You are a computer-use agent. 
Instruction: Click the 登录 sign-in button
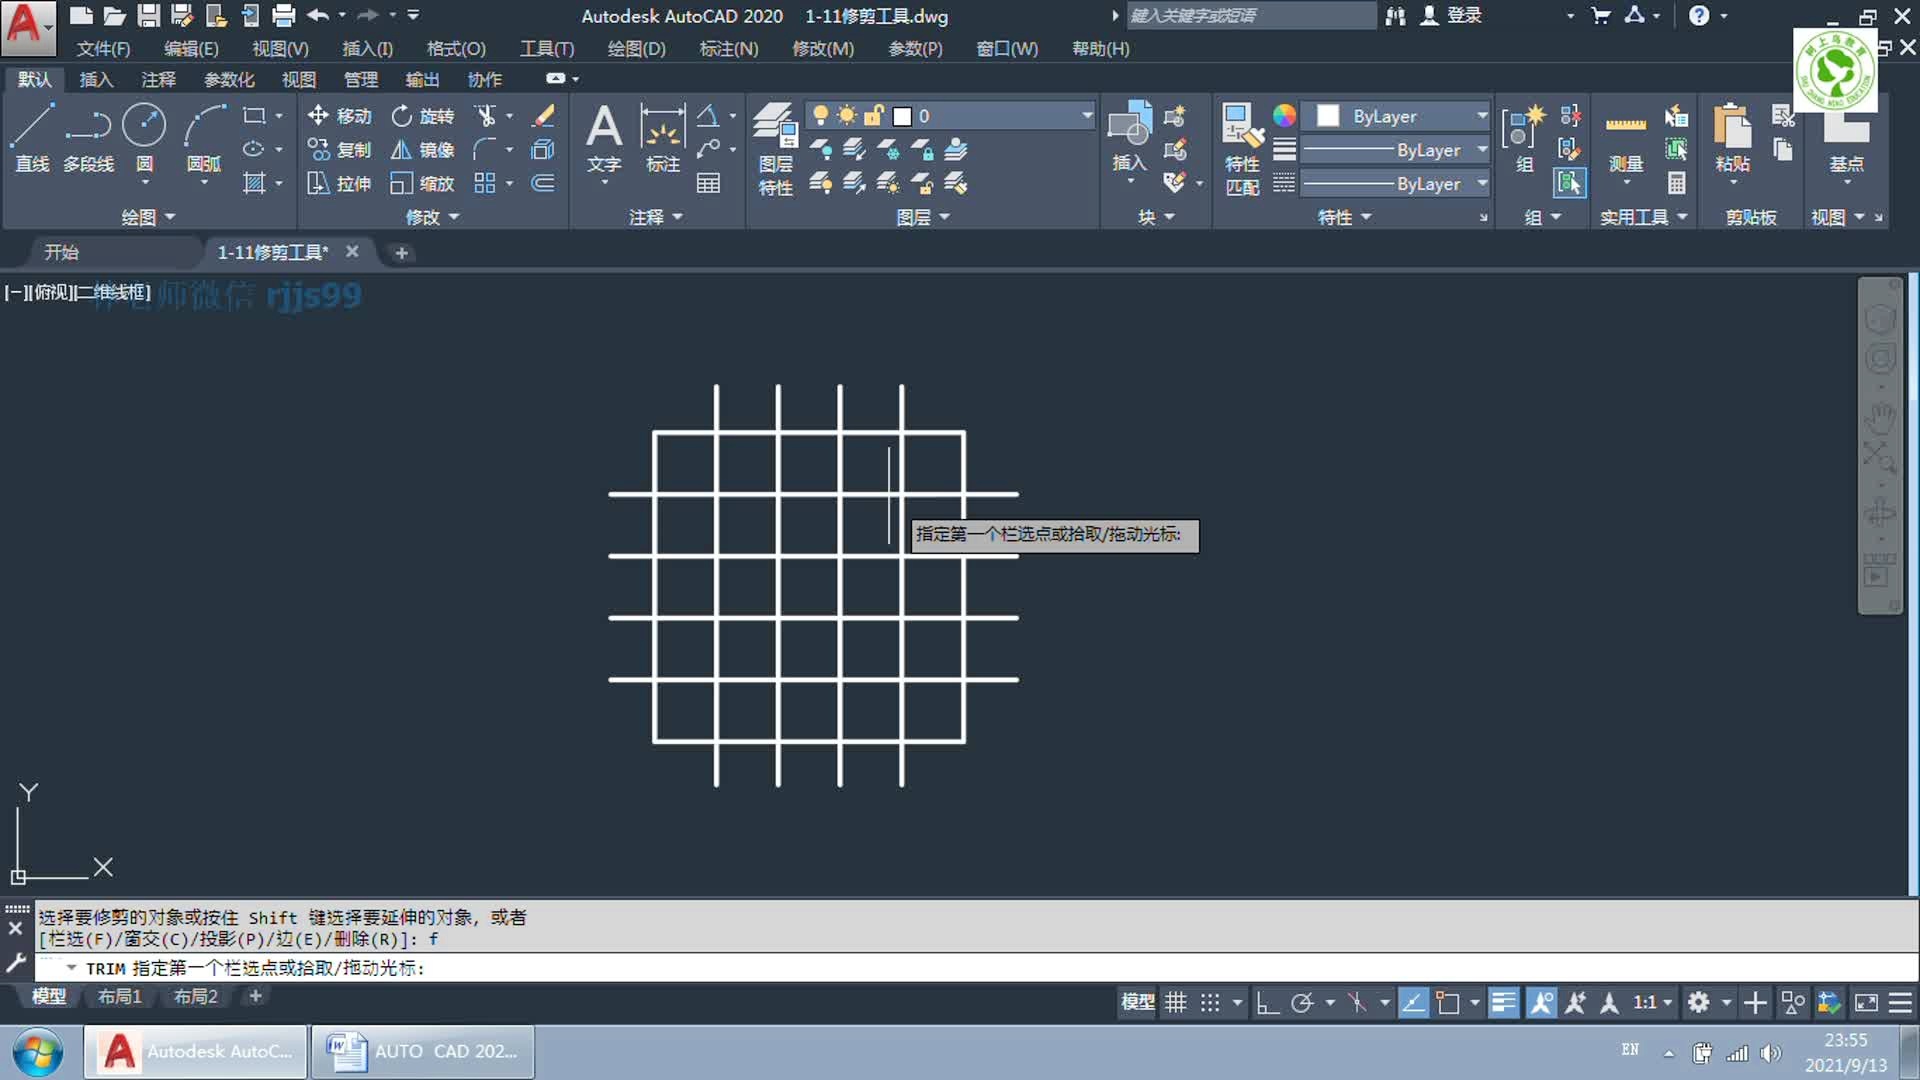[1452, 15]
